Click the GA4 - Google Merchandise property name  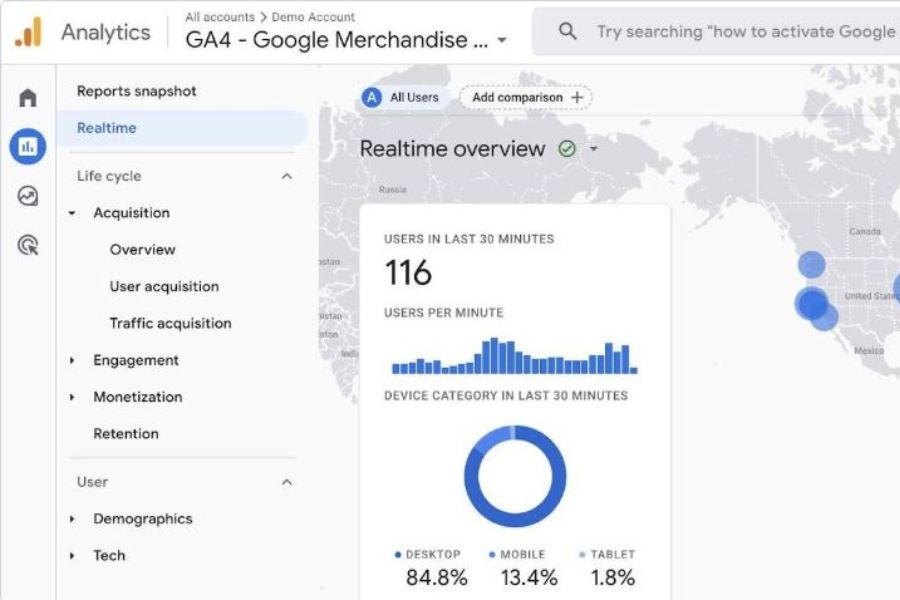pyautogui.click(x=337, y=40)
